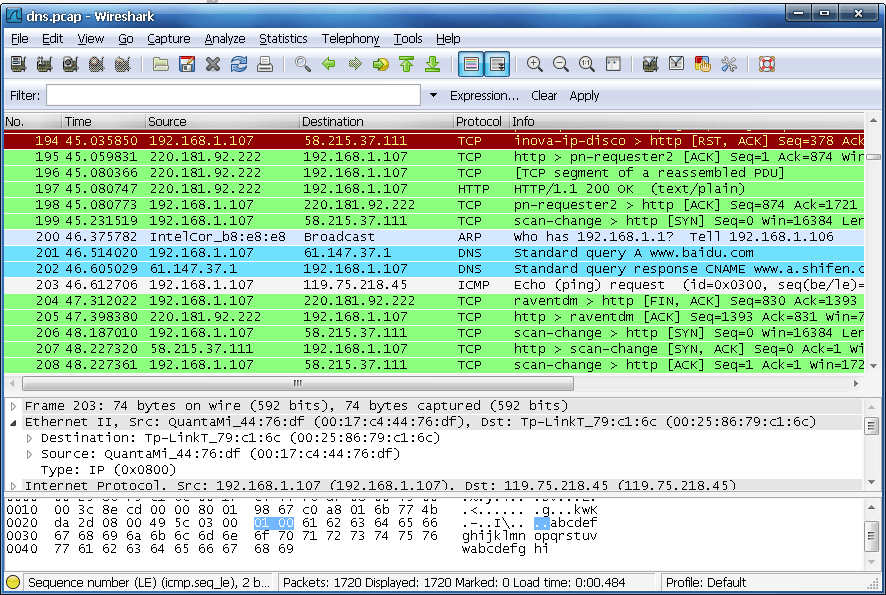The width and height of the screenshot is (886, 595).
Task: Toggle the Colorize Packet List button
Action: point(471,65)
